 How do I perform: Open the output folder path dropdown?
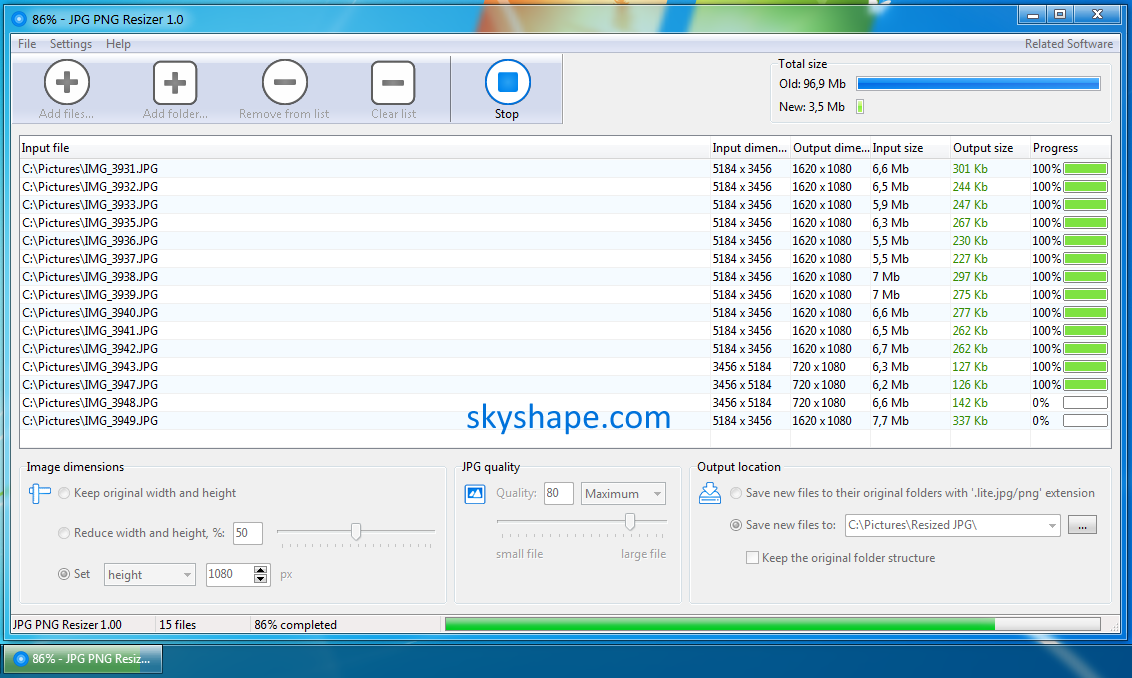point(1052,525)
